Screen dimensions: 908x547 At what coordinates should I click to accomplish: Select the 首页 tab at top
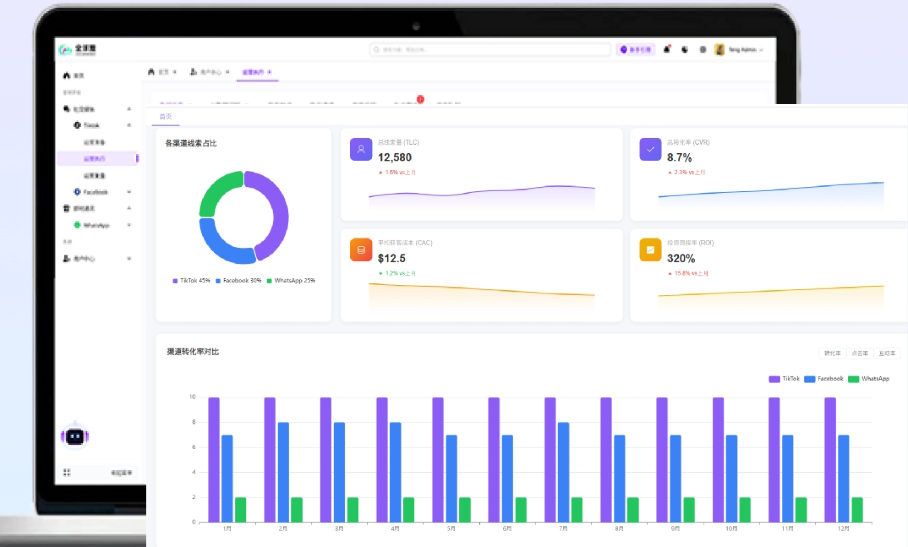tap(162, 72)
